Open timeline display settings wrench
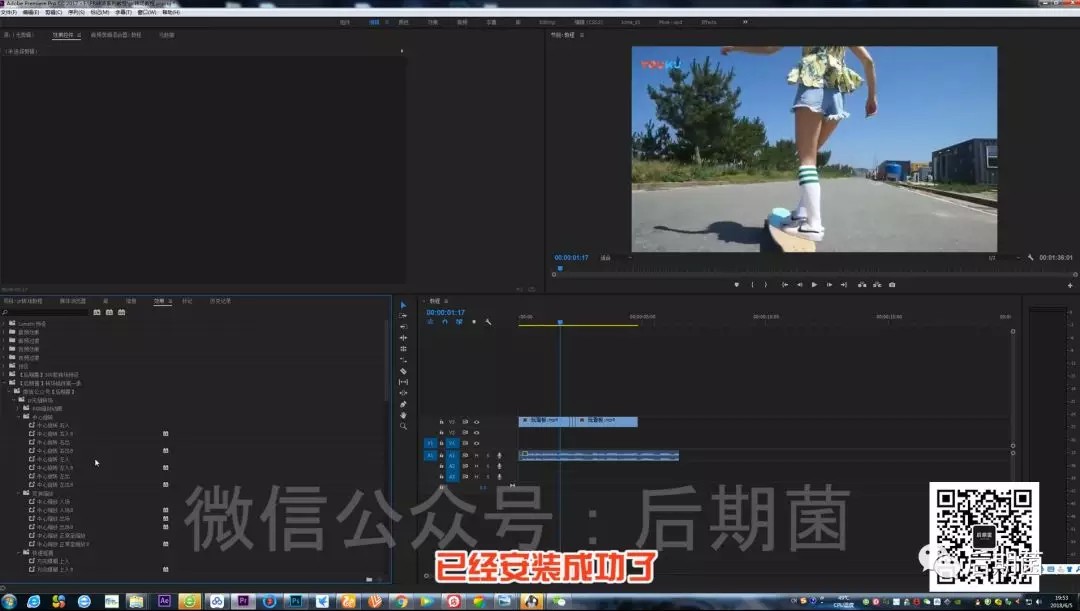Image resolution: width=1080 pixels, height=611 pixels. (x=488, y=322)
